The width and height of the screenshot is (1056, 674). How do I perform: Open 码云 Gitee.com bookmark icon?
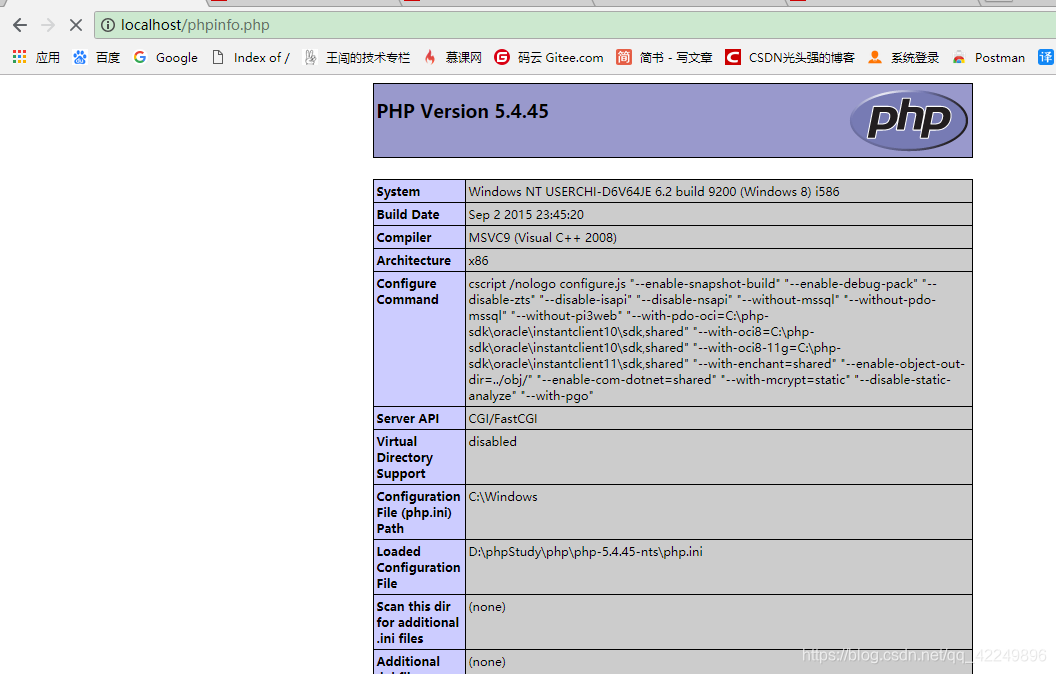pyautogui.click(x=502, y=57)
